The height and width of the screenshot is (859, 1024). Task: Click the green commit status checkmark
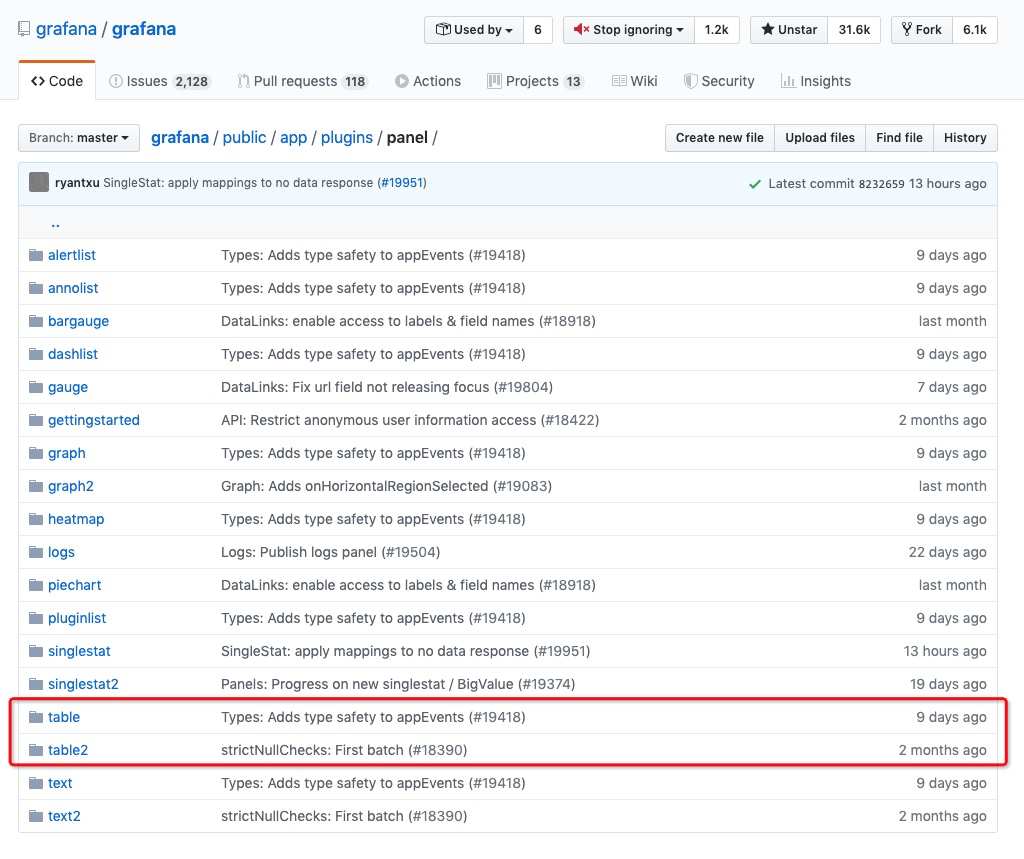(x=755, y=184)
